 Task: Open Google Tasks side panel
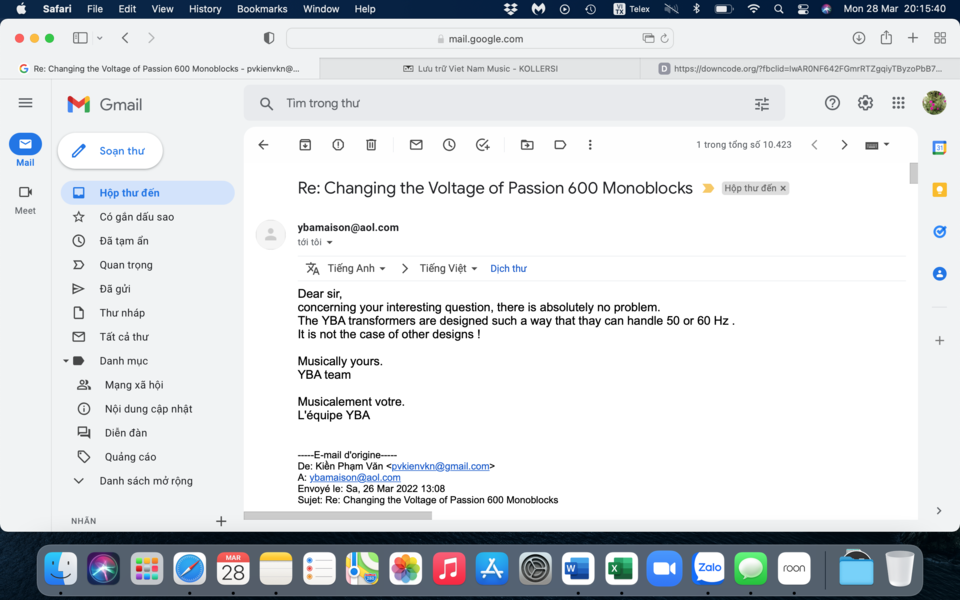pyautogui.click(x=939, y=231)
